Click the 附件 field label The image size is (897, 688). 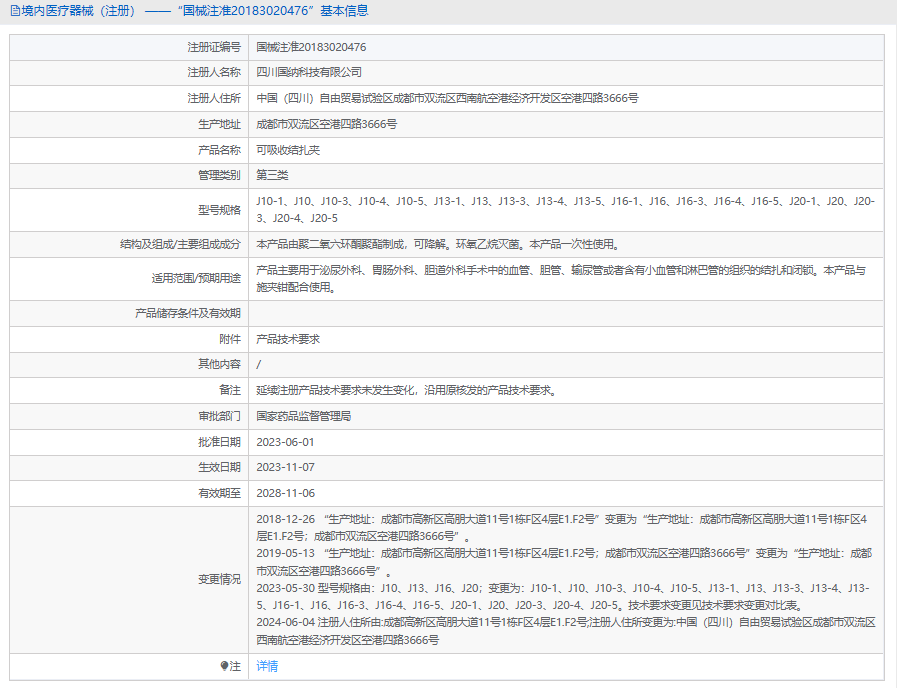(x=230, y=339)
